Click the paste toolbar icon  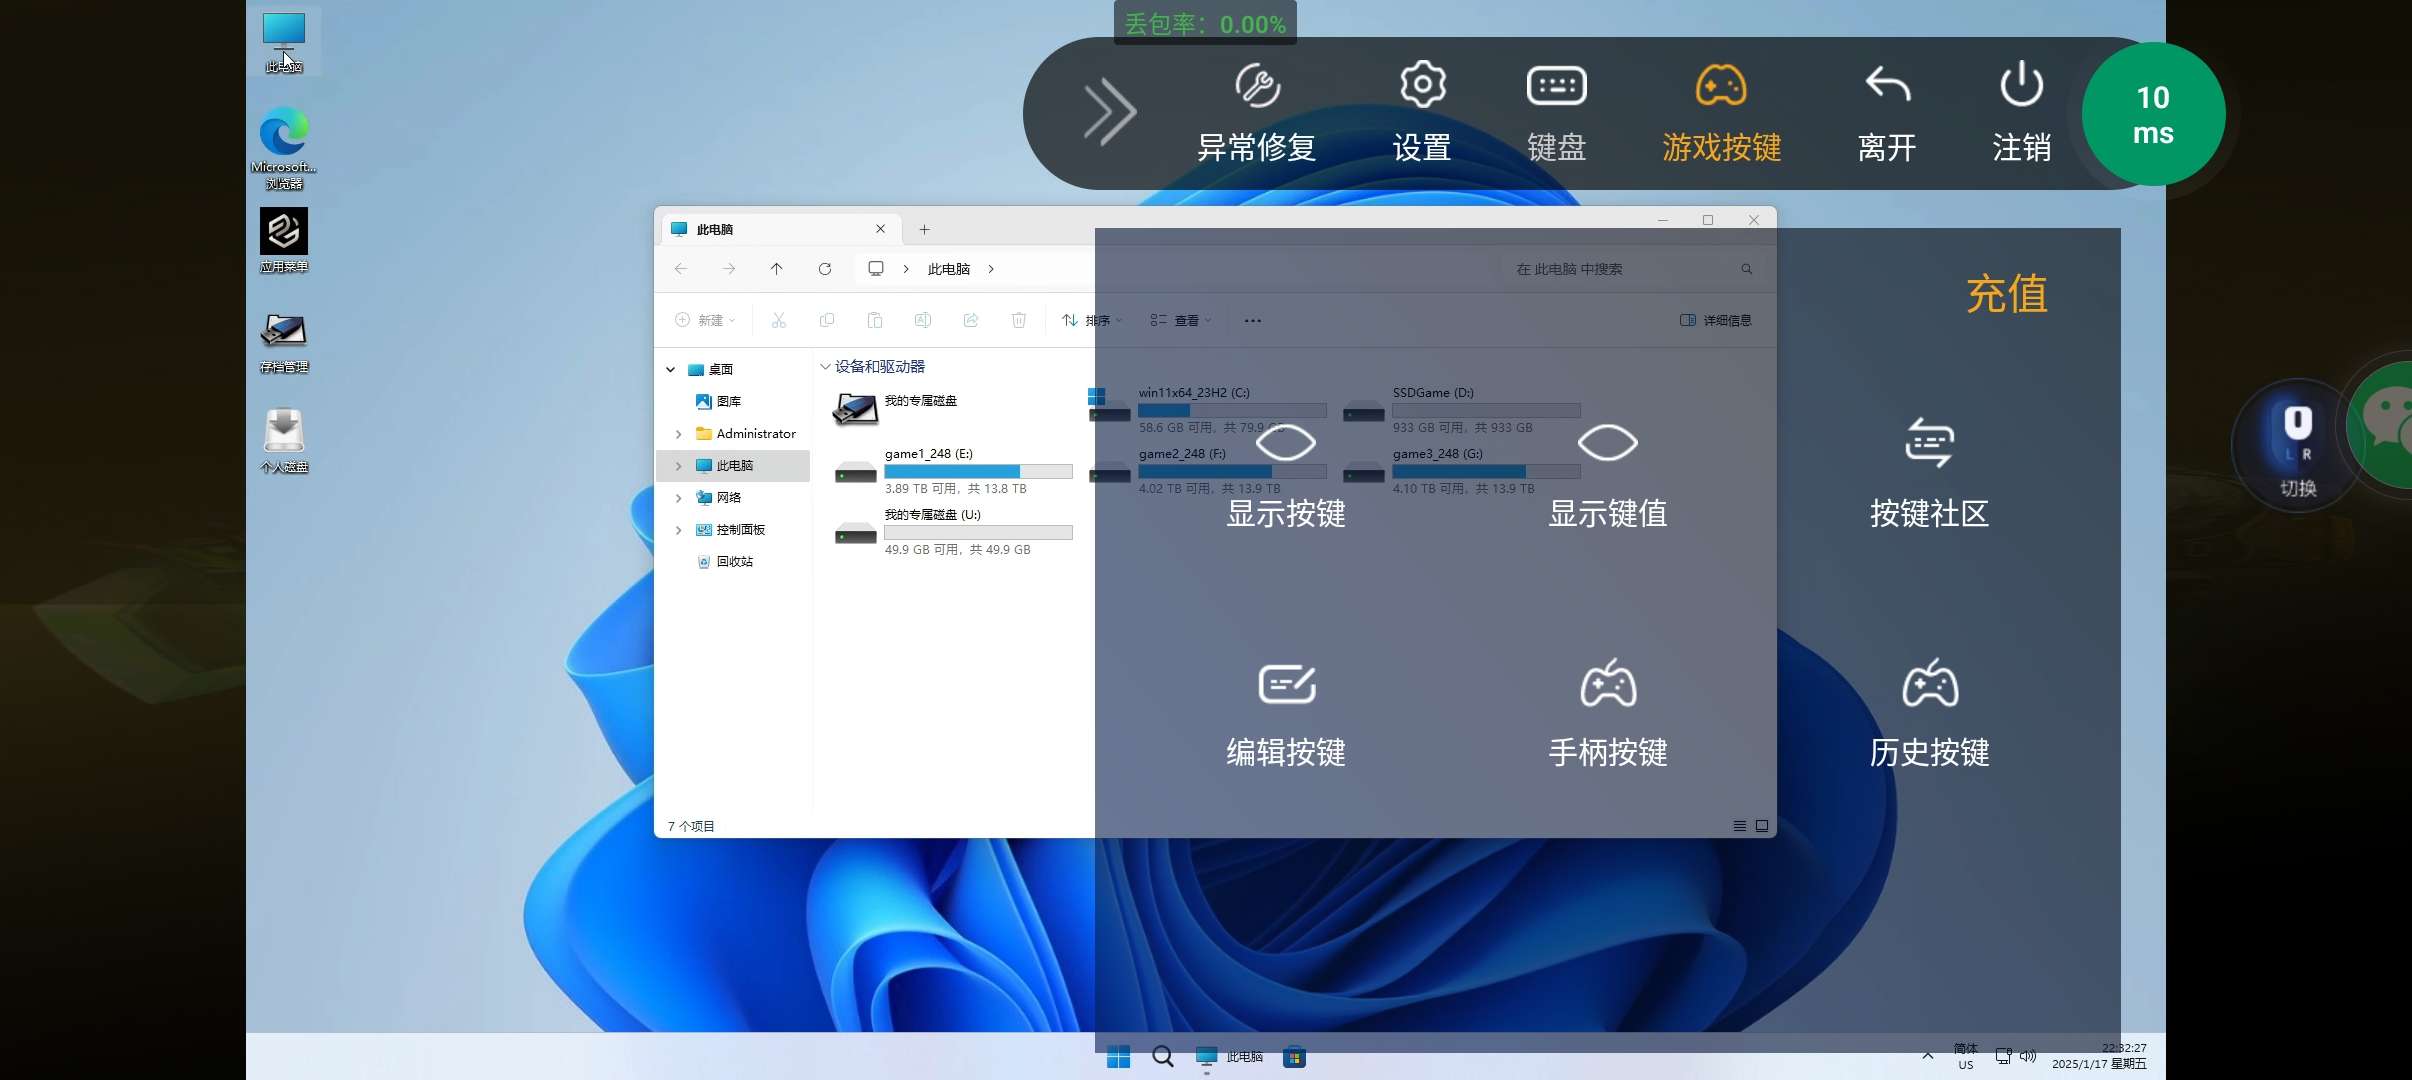click(875, 320)
